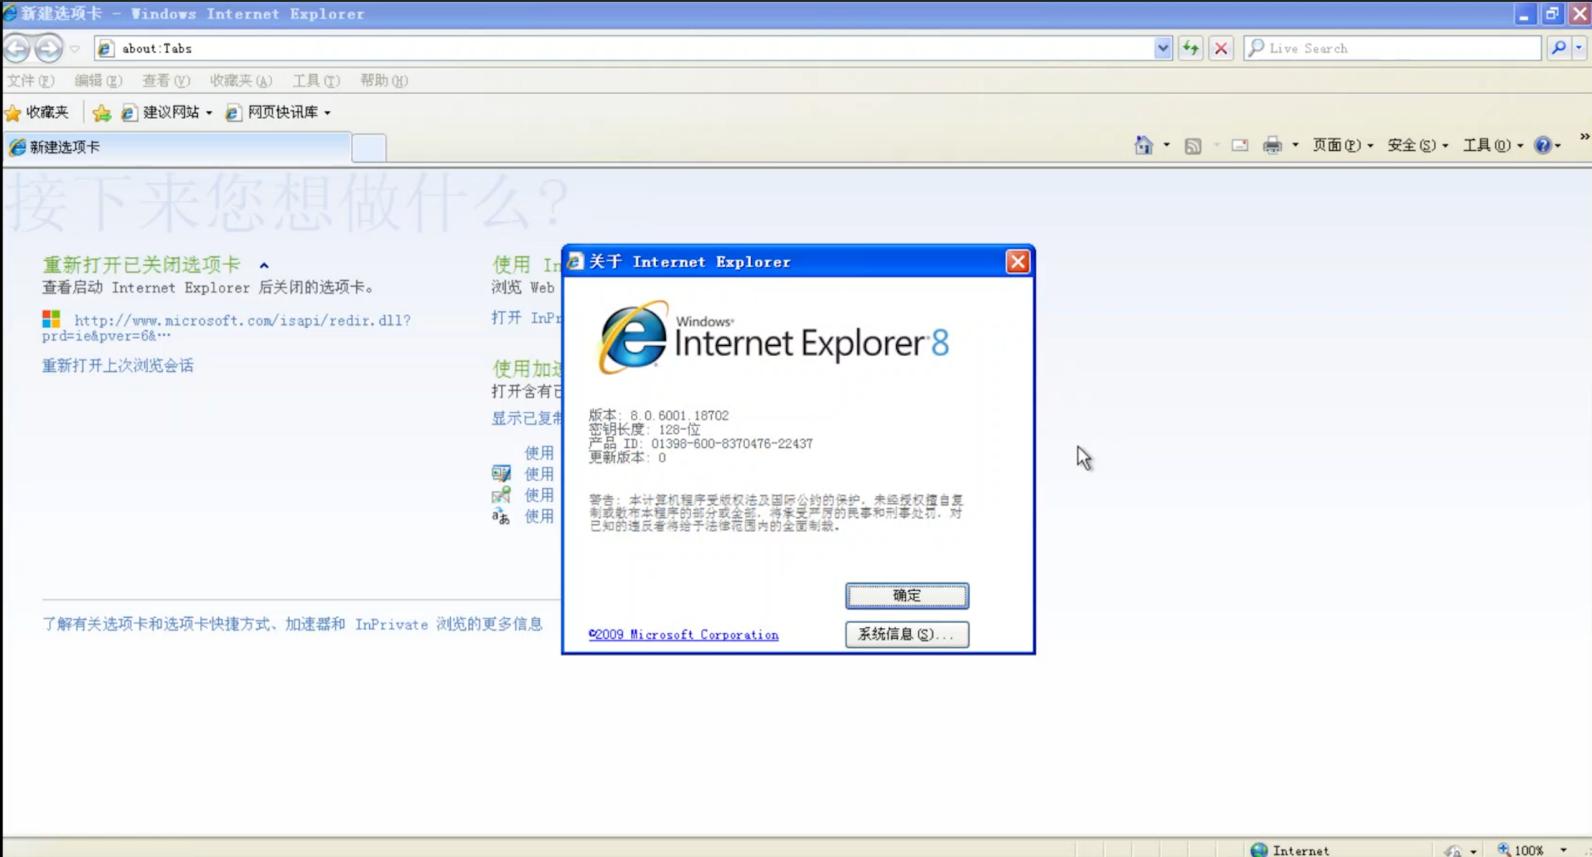Viewport: 1592px width, 857px height.
Task: Go forward using the Forward arrow button
Action: pos(48,48)
